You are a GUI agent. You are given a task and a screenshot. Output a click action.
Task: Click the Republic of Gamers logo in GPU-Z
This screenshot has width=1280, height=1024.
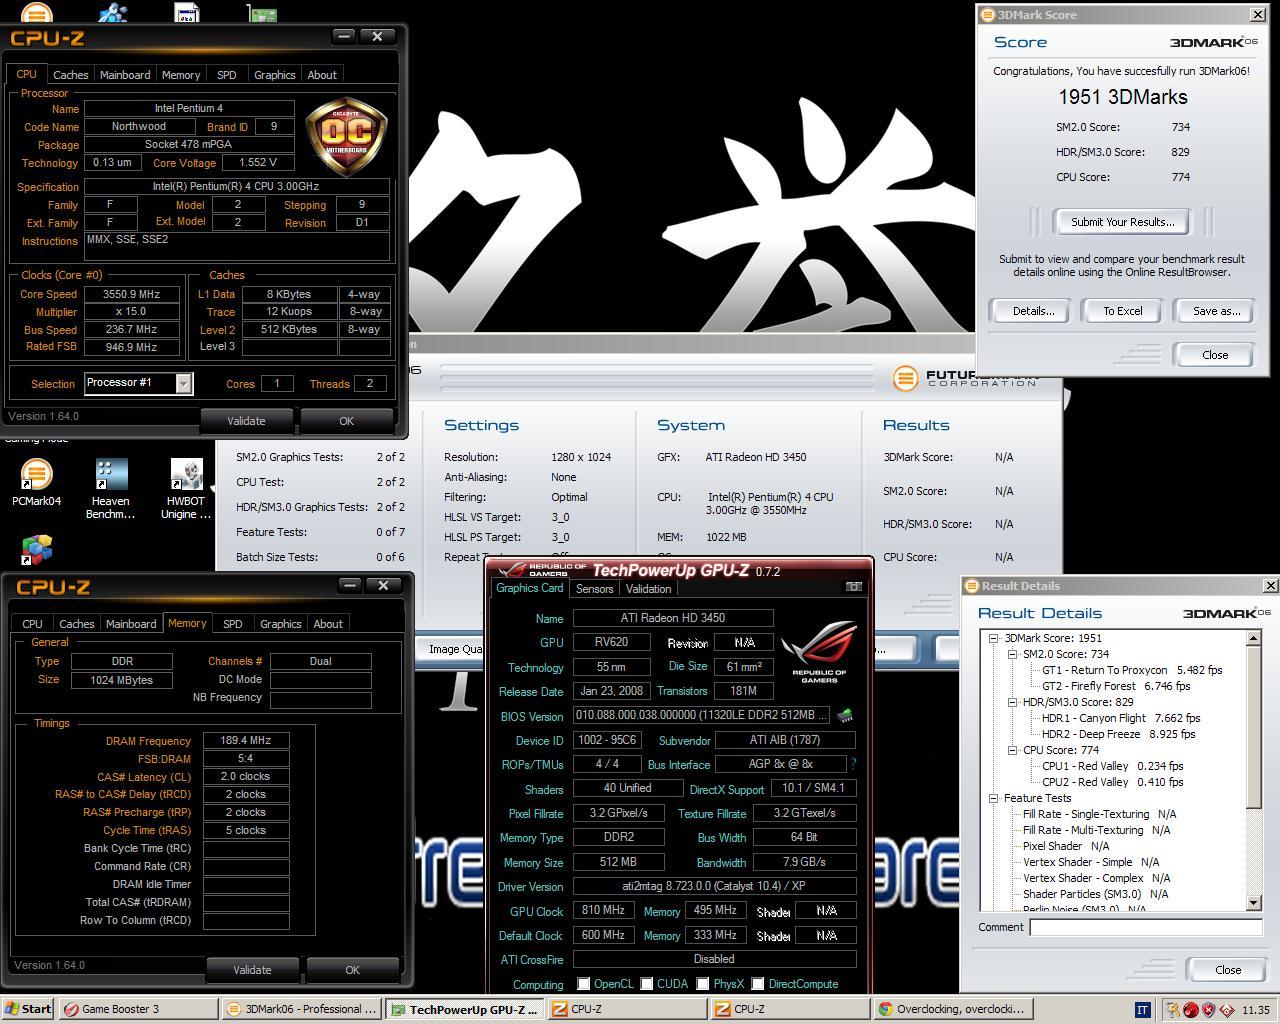[818, 650]
